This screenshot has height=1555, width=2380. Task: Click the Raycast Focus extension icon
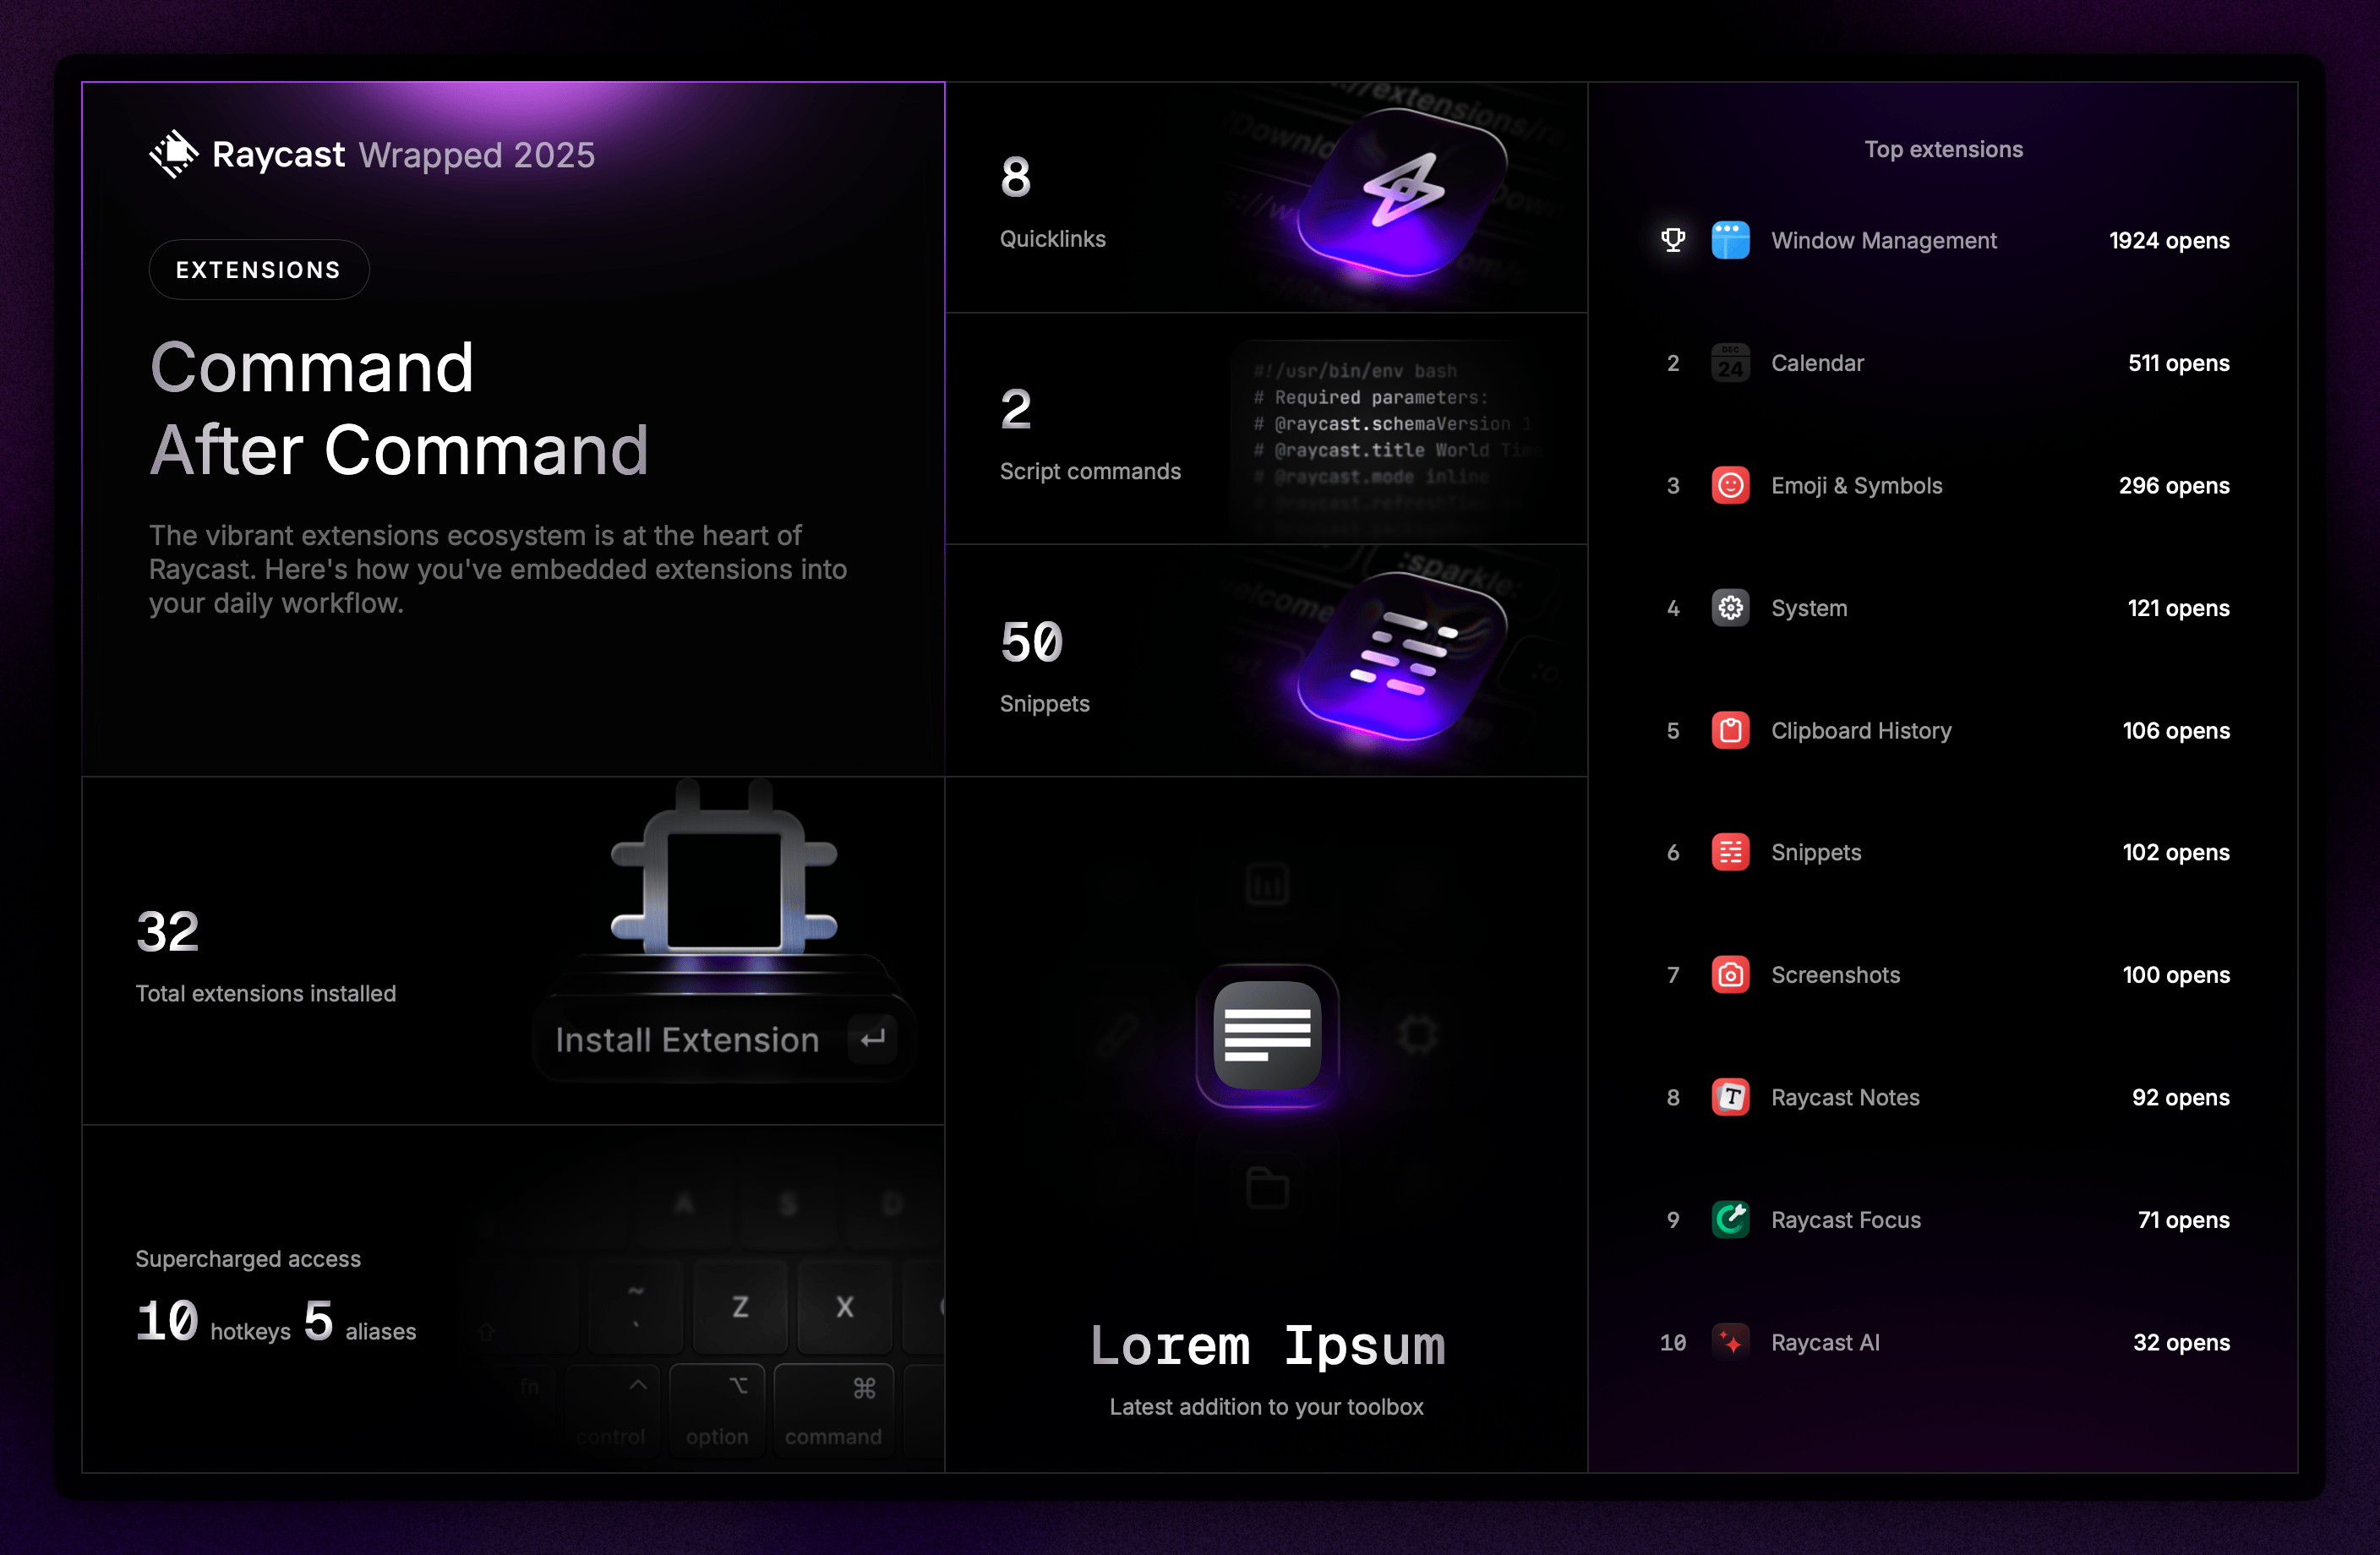click(1731, 1220)
